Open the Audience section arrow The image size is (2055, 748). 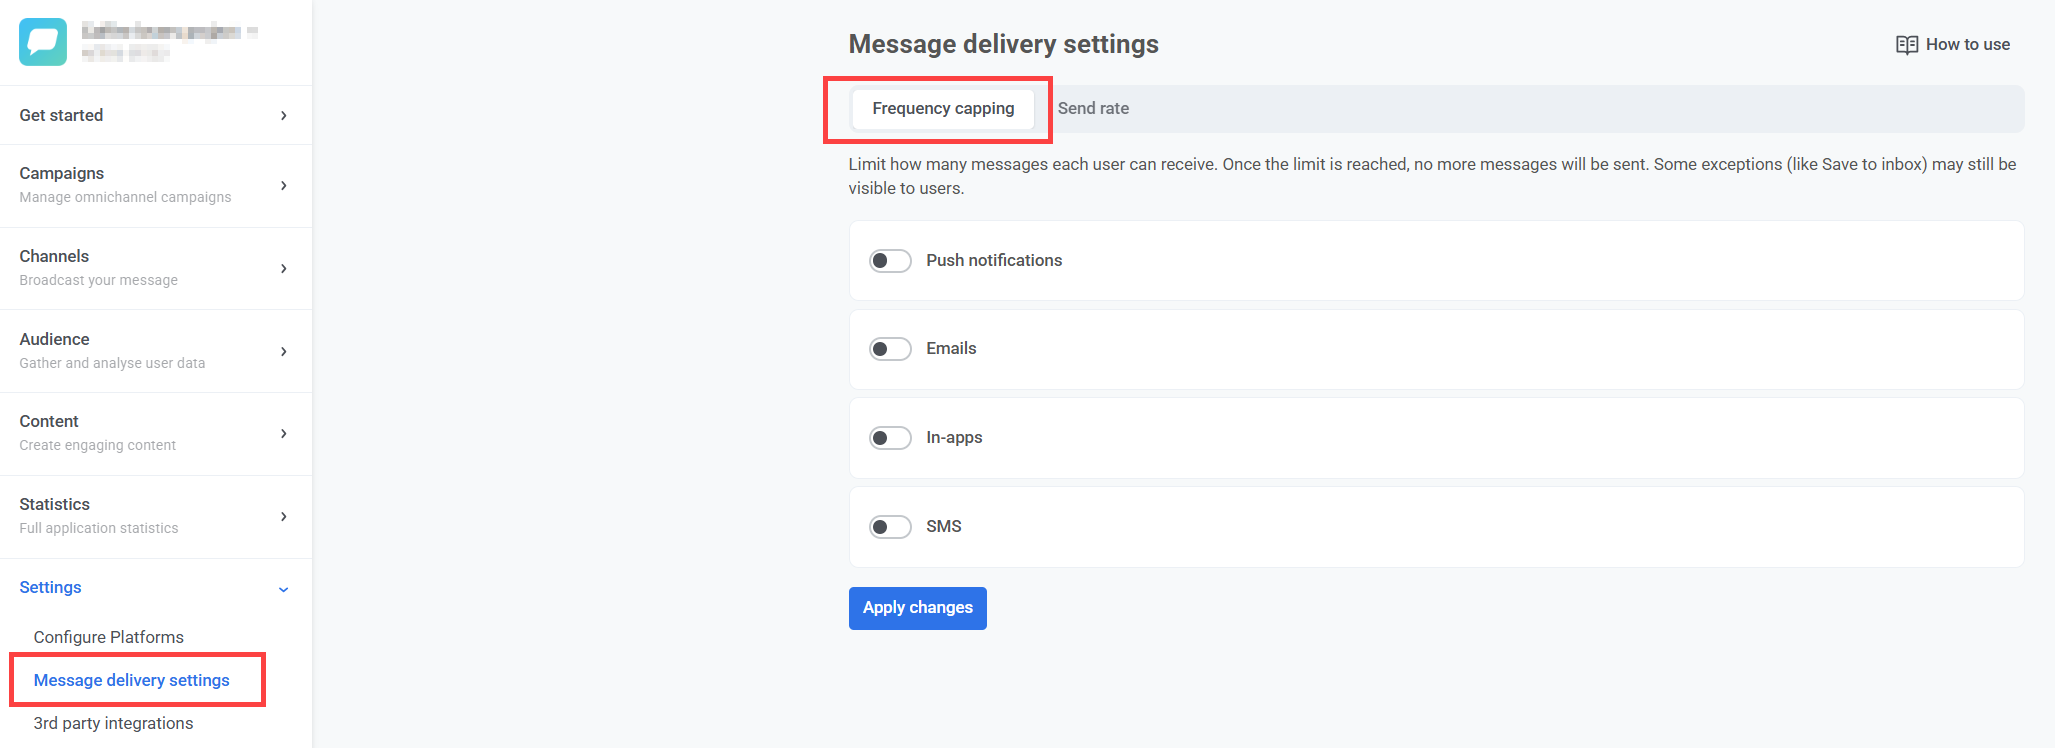[284, 352]
